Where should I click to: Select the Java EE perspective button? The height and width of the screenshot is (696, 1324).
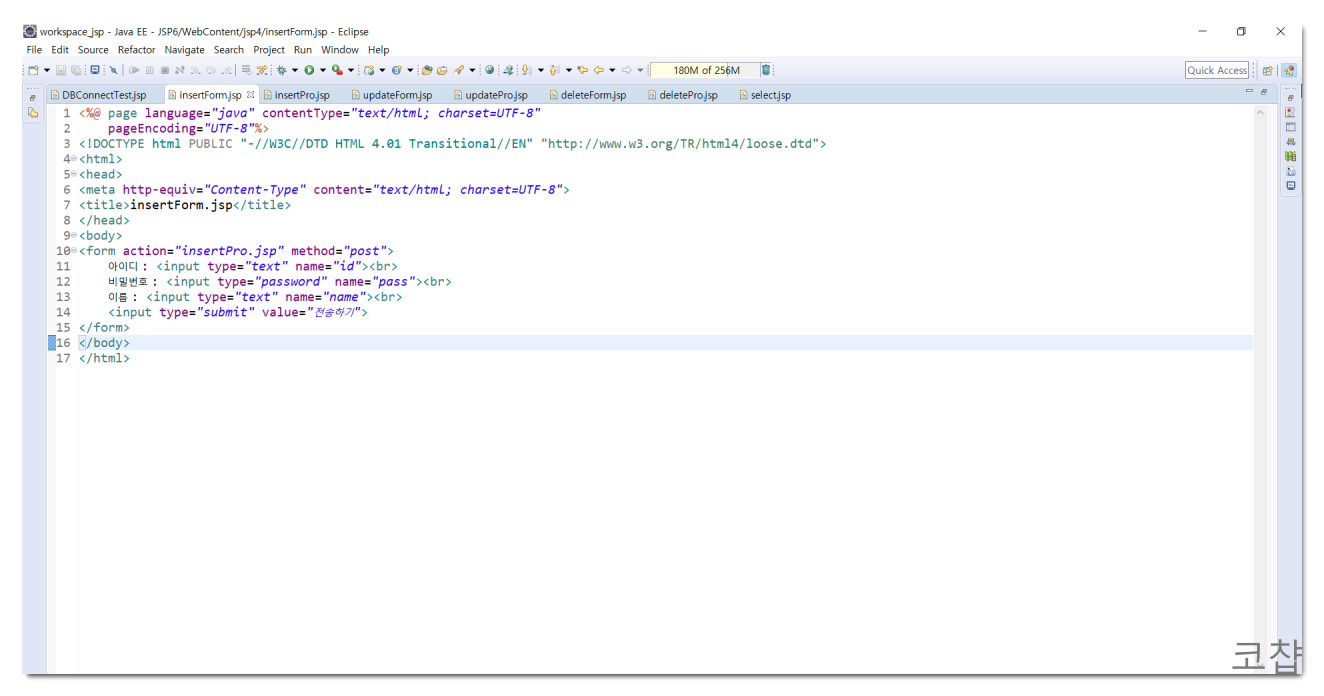pyautogui.click(x=1289, y=70)
